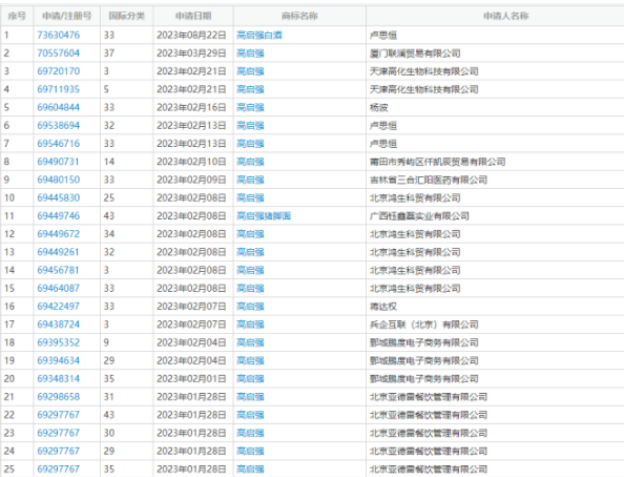627x477 pixels.
Task: Open registration number 69298658 link
Action: tap(58, 396)
